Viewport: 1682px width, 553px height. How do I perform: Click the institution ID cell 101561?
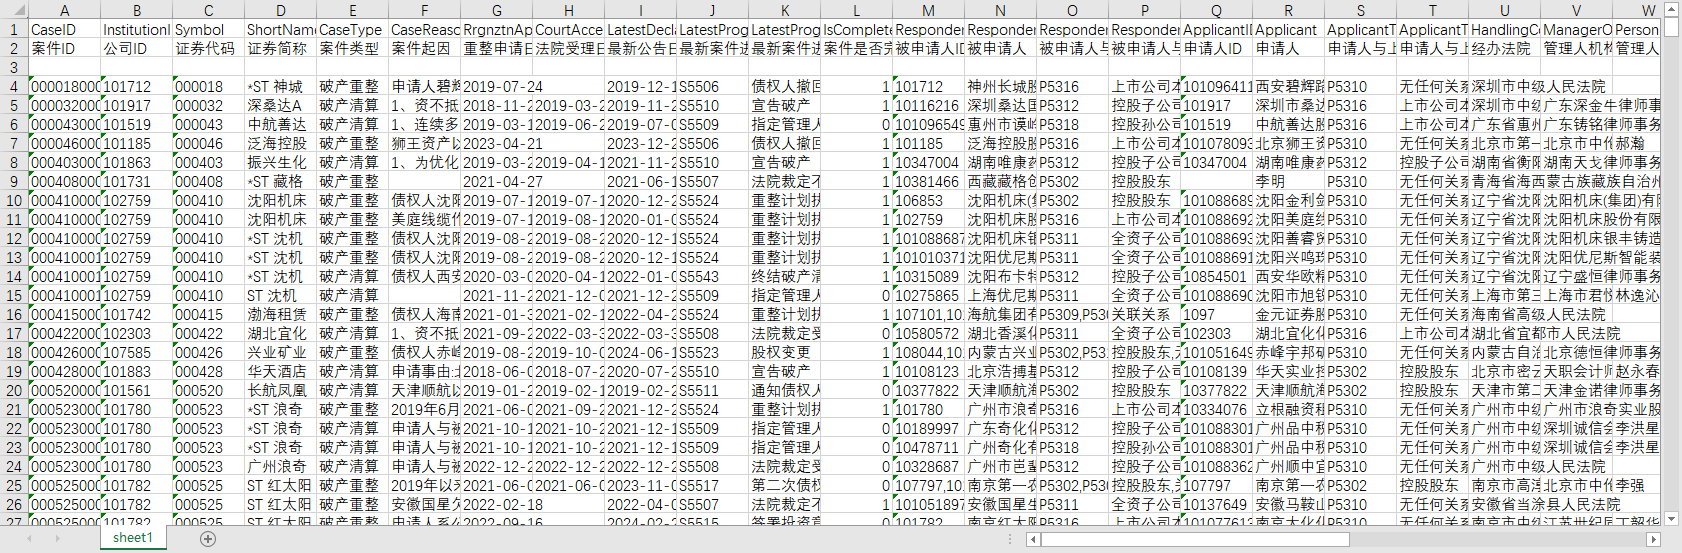[136, 390]
